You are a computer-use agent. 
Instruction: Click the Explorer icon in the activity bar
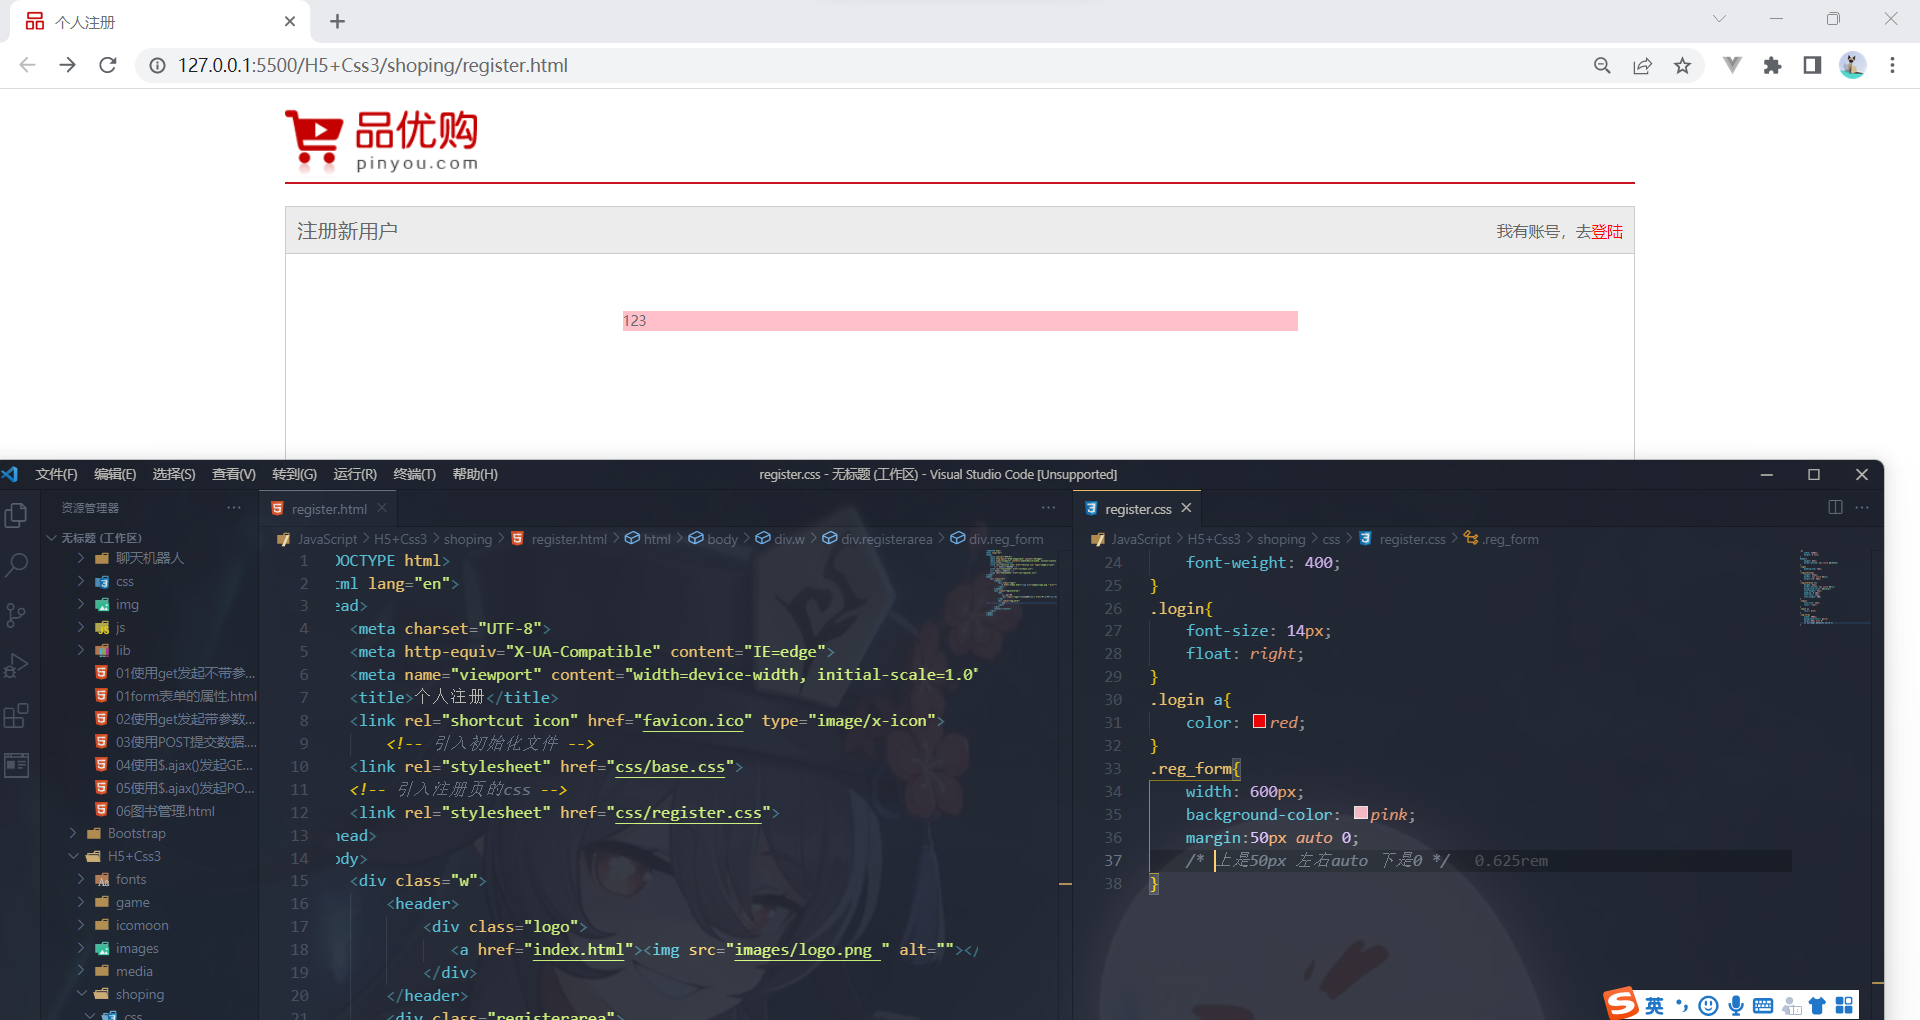[16, 515]
